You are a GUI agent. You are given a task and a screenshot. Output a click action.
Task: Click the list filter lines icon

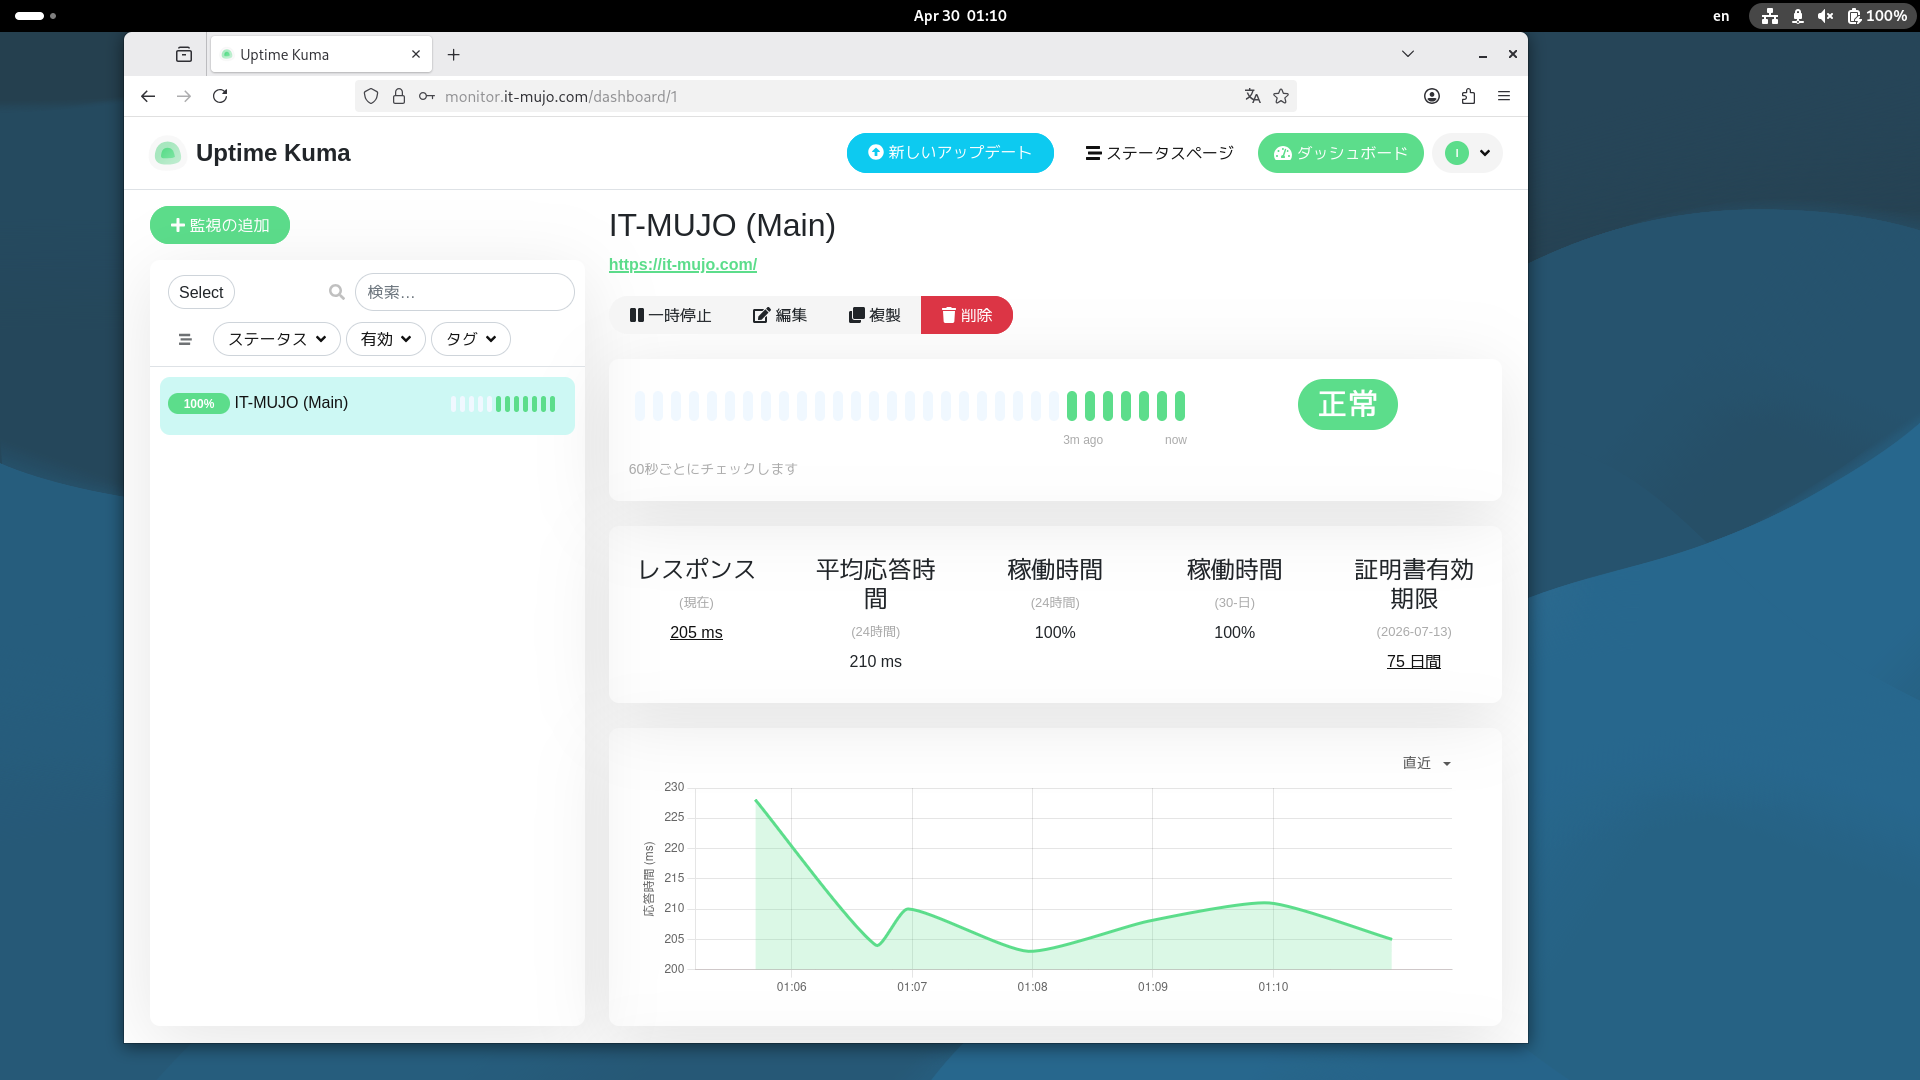click(185, 339)
